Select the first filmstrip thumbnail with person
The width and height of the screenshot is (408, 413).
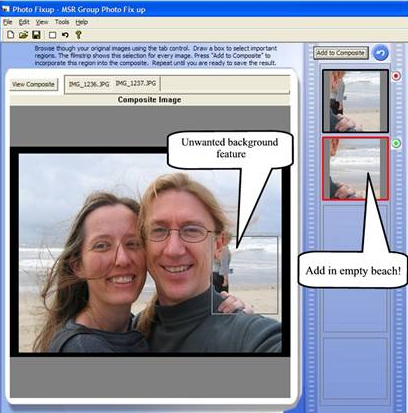point(355,101)
